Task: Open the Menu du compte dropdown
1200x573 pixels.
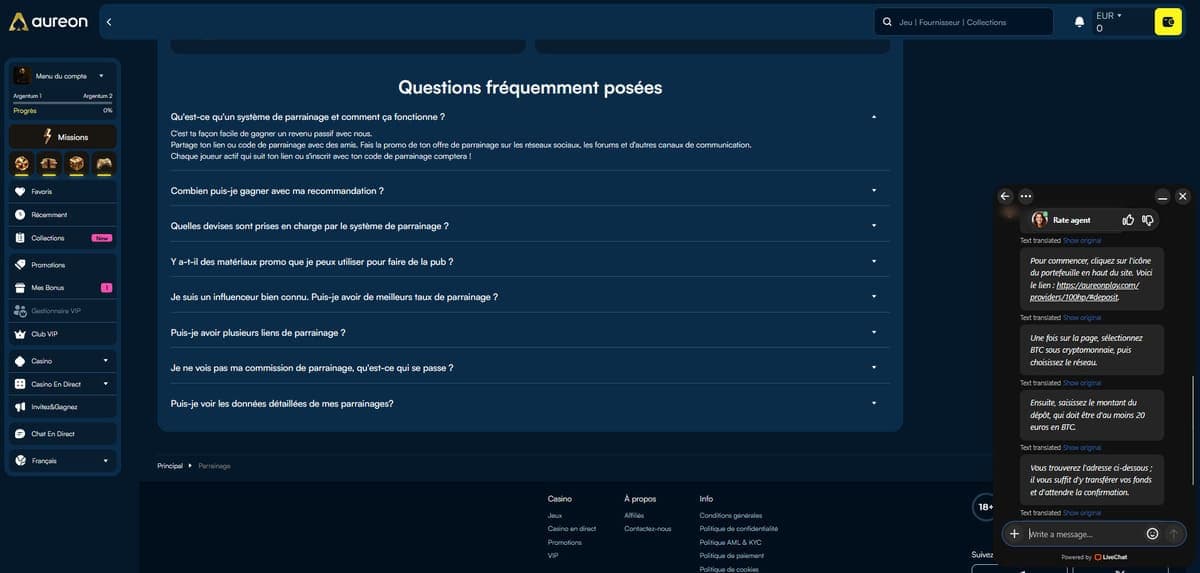Action: 63,76
